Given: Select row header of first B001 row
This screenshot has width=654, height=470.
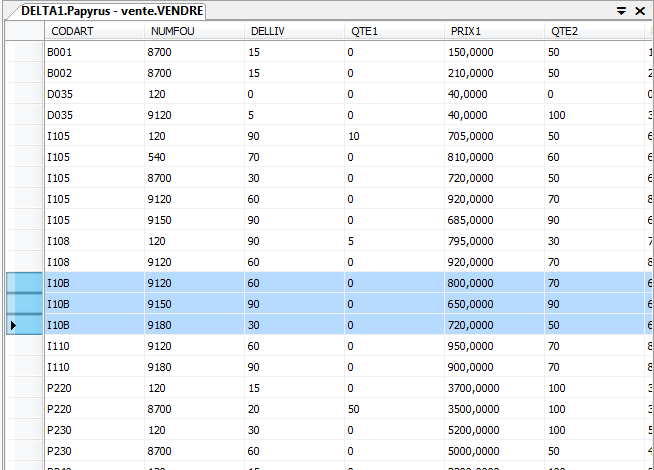Looking at the screenshot, I should [24, 52].
